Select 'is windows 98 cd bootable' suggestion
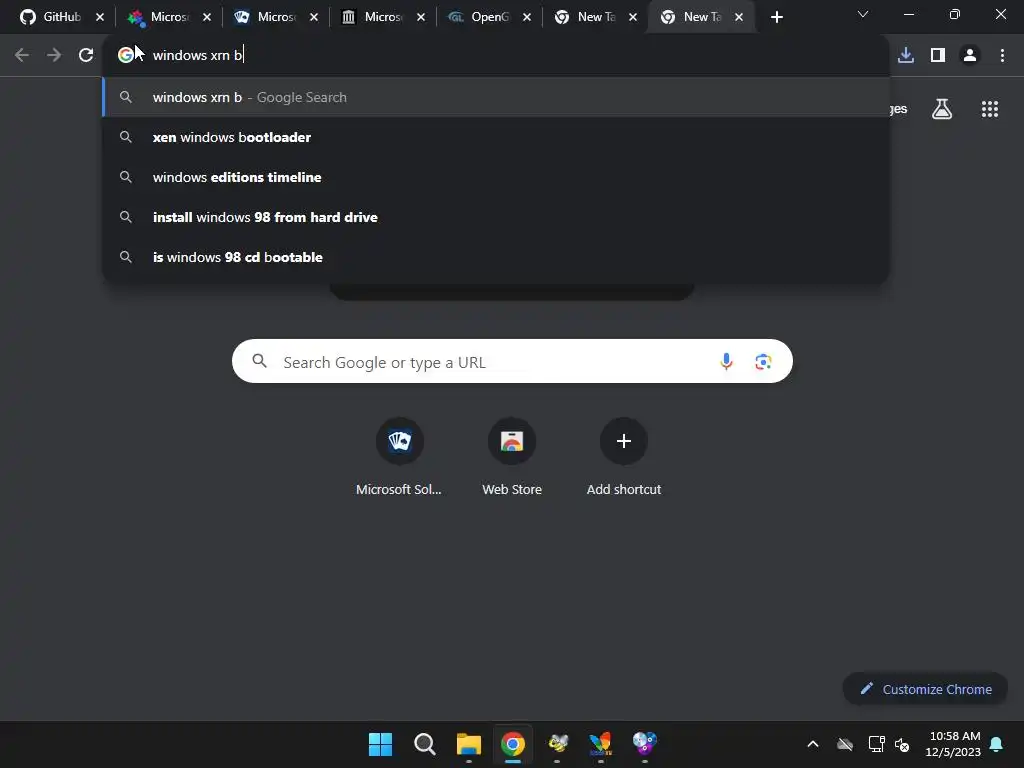Viewport: 1024px width, 768px height. tap(496, 257)
